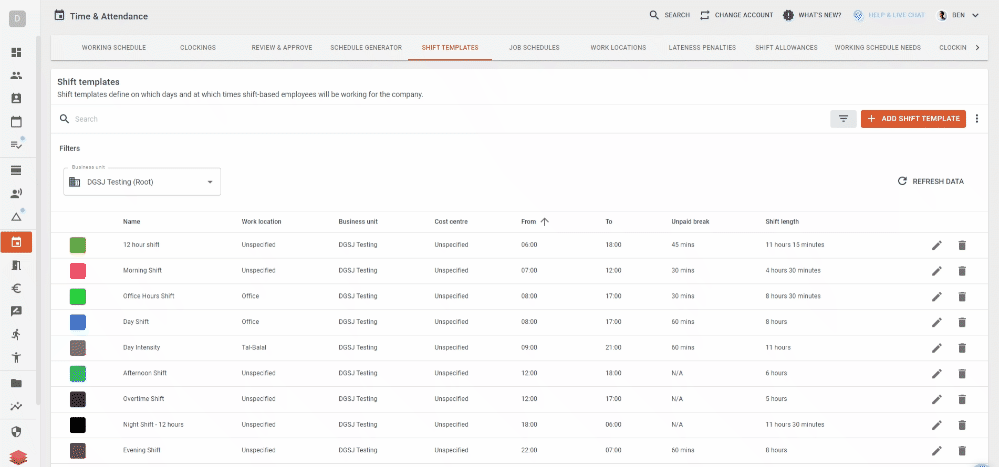Sort by the Shift length column header
This screenshot has width=999, height=467.
tap(782, 222)
